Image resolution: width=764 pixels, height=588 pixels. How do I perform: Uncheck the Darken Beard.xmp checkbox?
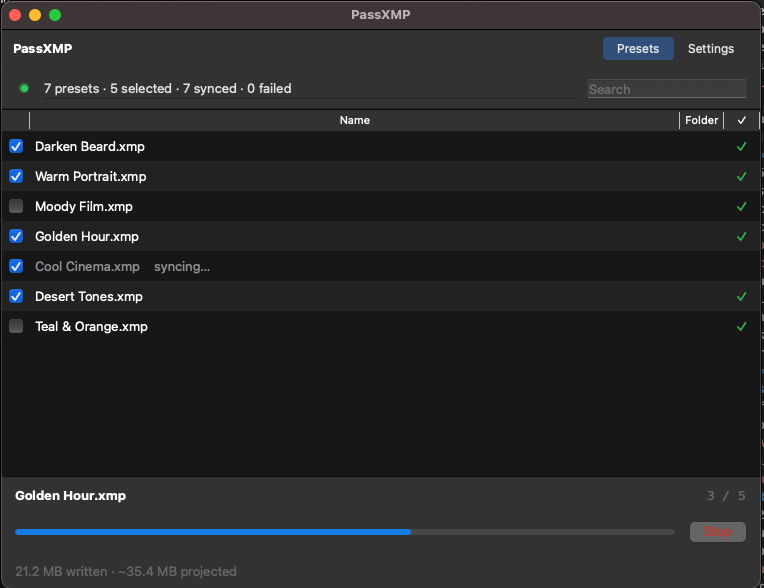click(16, 146)
